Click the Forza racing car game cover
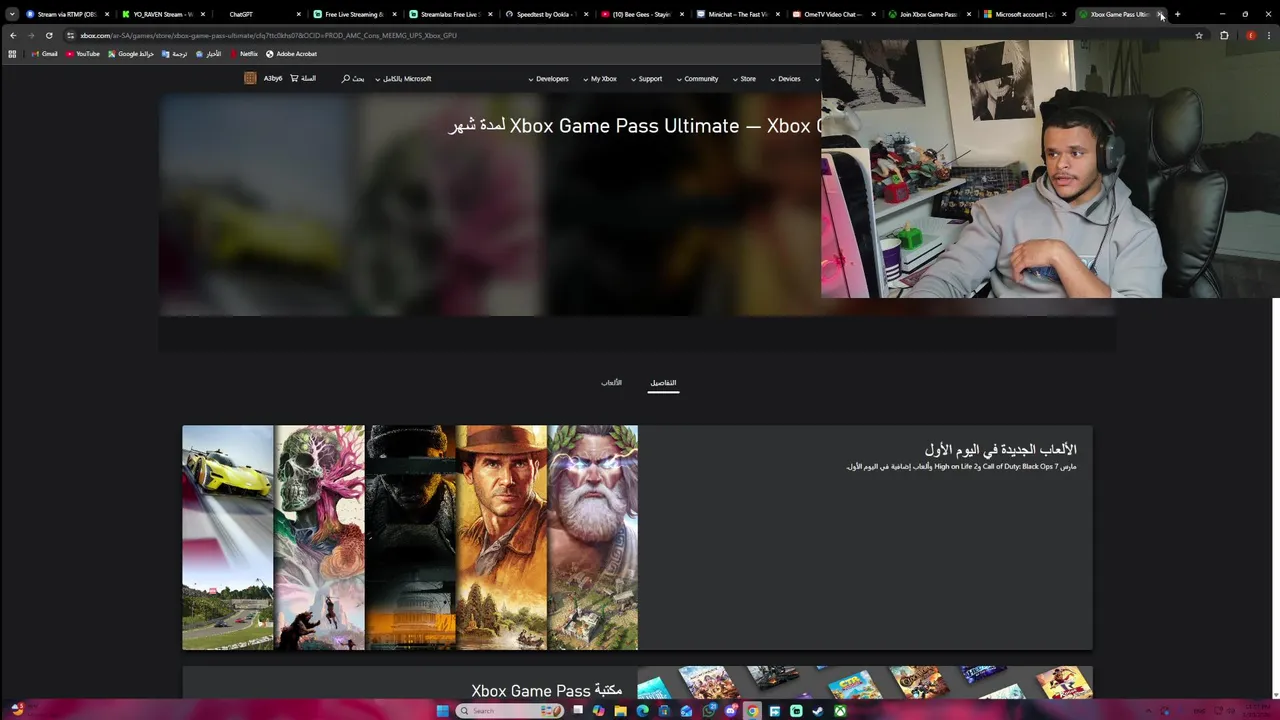 [x=228, y=537]
